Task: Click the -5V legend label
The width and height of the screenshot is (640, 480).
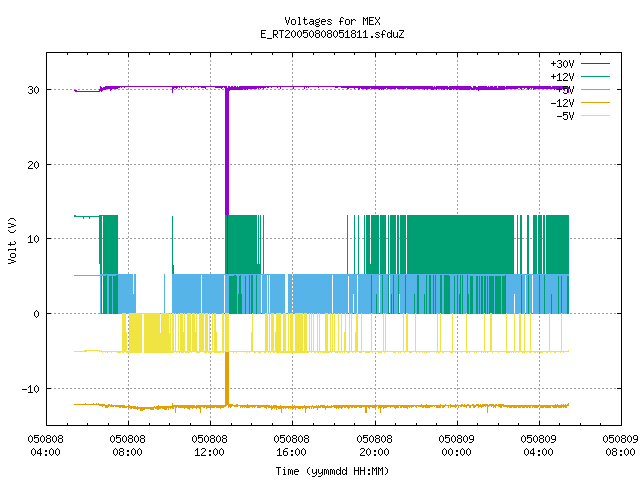Action: 565,116
